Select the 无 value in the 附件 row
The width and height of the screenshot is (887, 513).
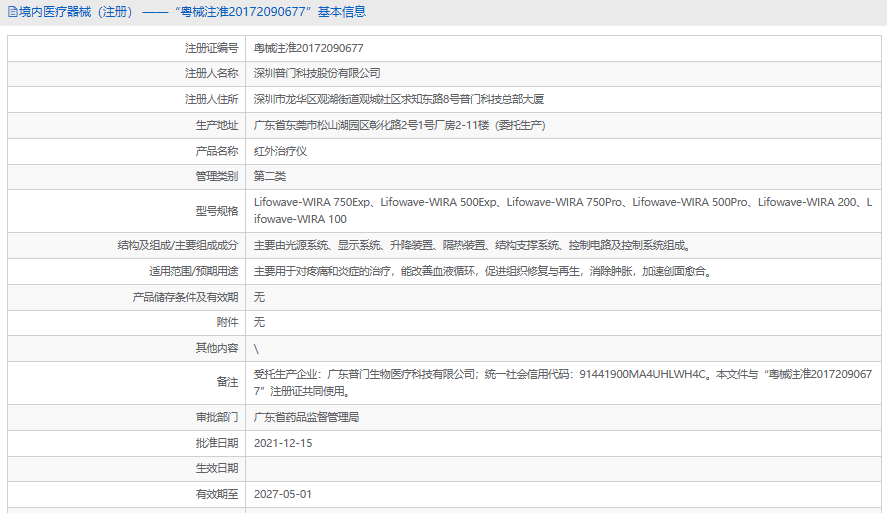coord(259,322)
